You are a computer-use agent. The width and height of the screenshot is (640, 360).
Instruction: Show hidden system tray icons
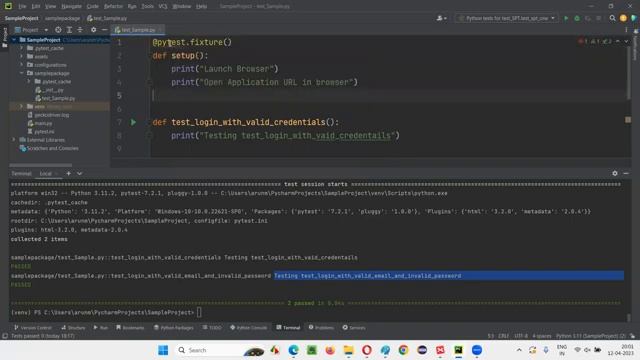tap(519, 350)
